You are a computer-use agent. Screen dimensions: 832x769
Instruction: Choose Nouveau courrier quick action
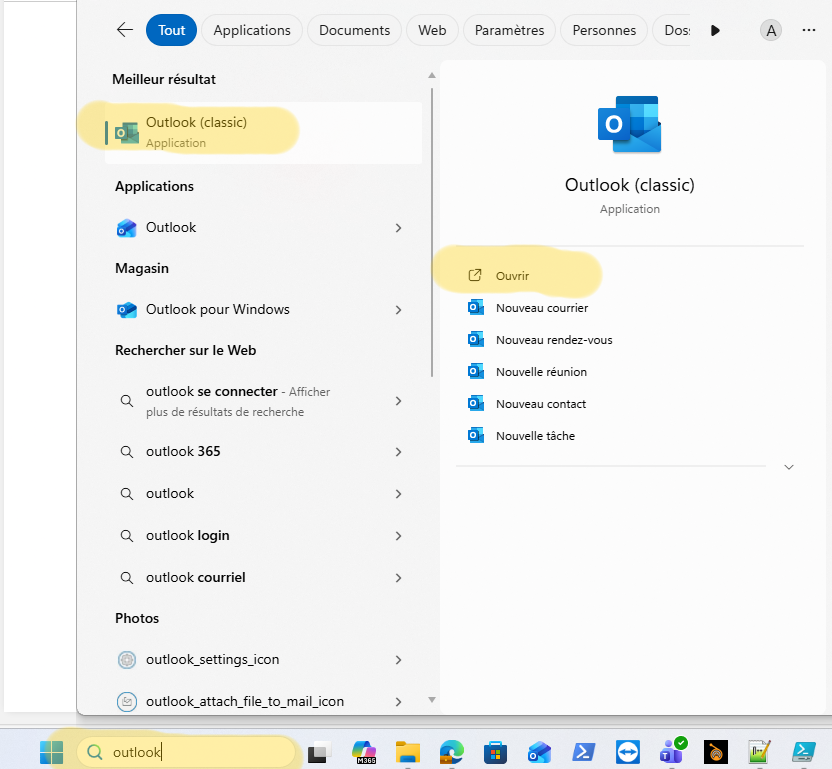[x=542, y=308]
